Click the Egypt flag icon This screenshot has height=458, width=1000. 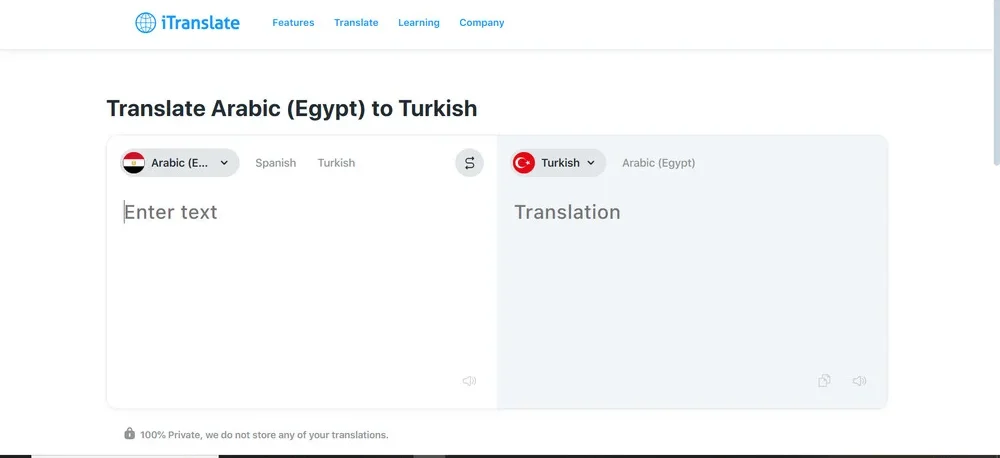[134, 163]
